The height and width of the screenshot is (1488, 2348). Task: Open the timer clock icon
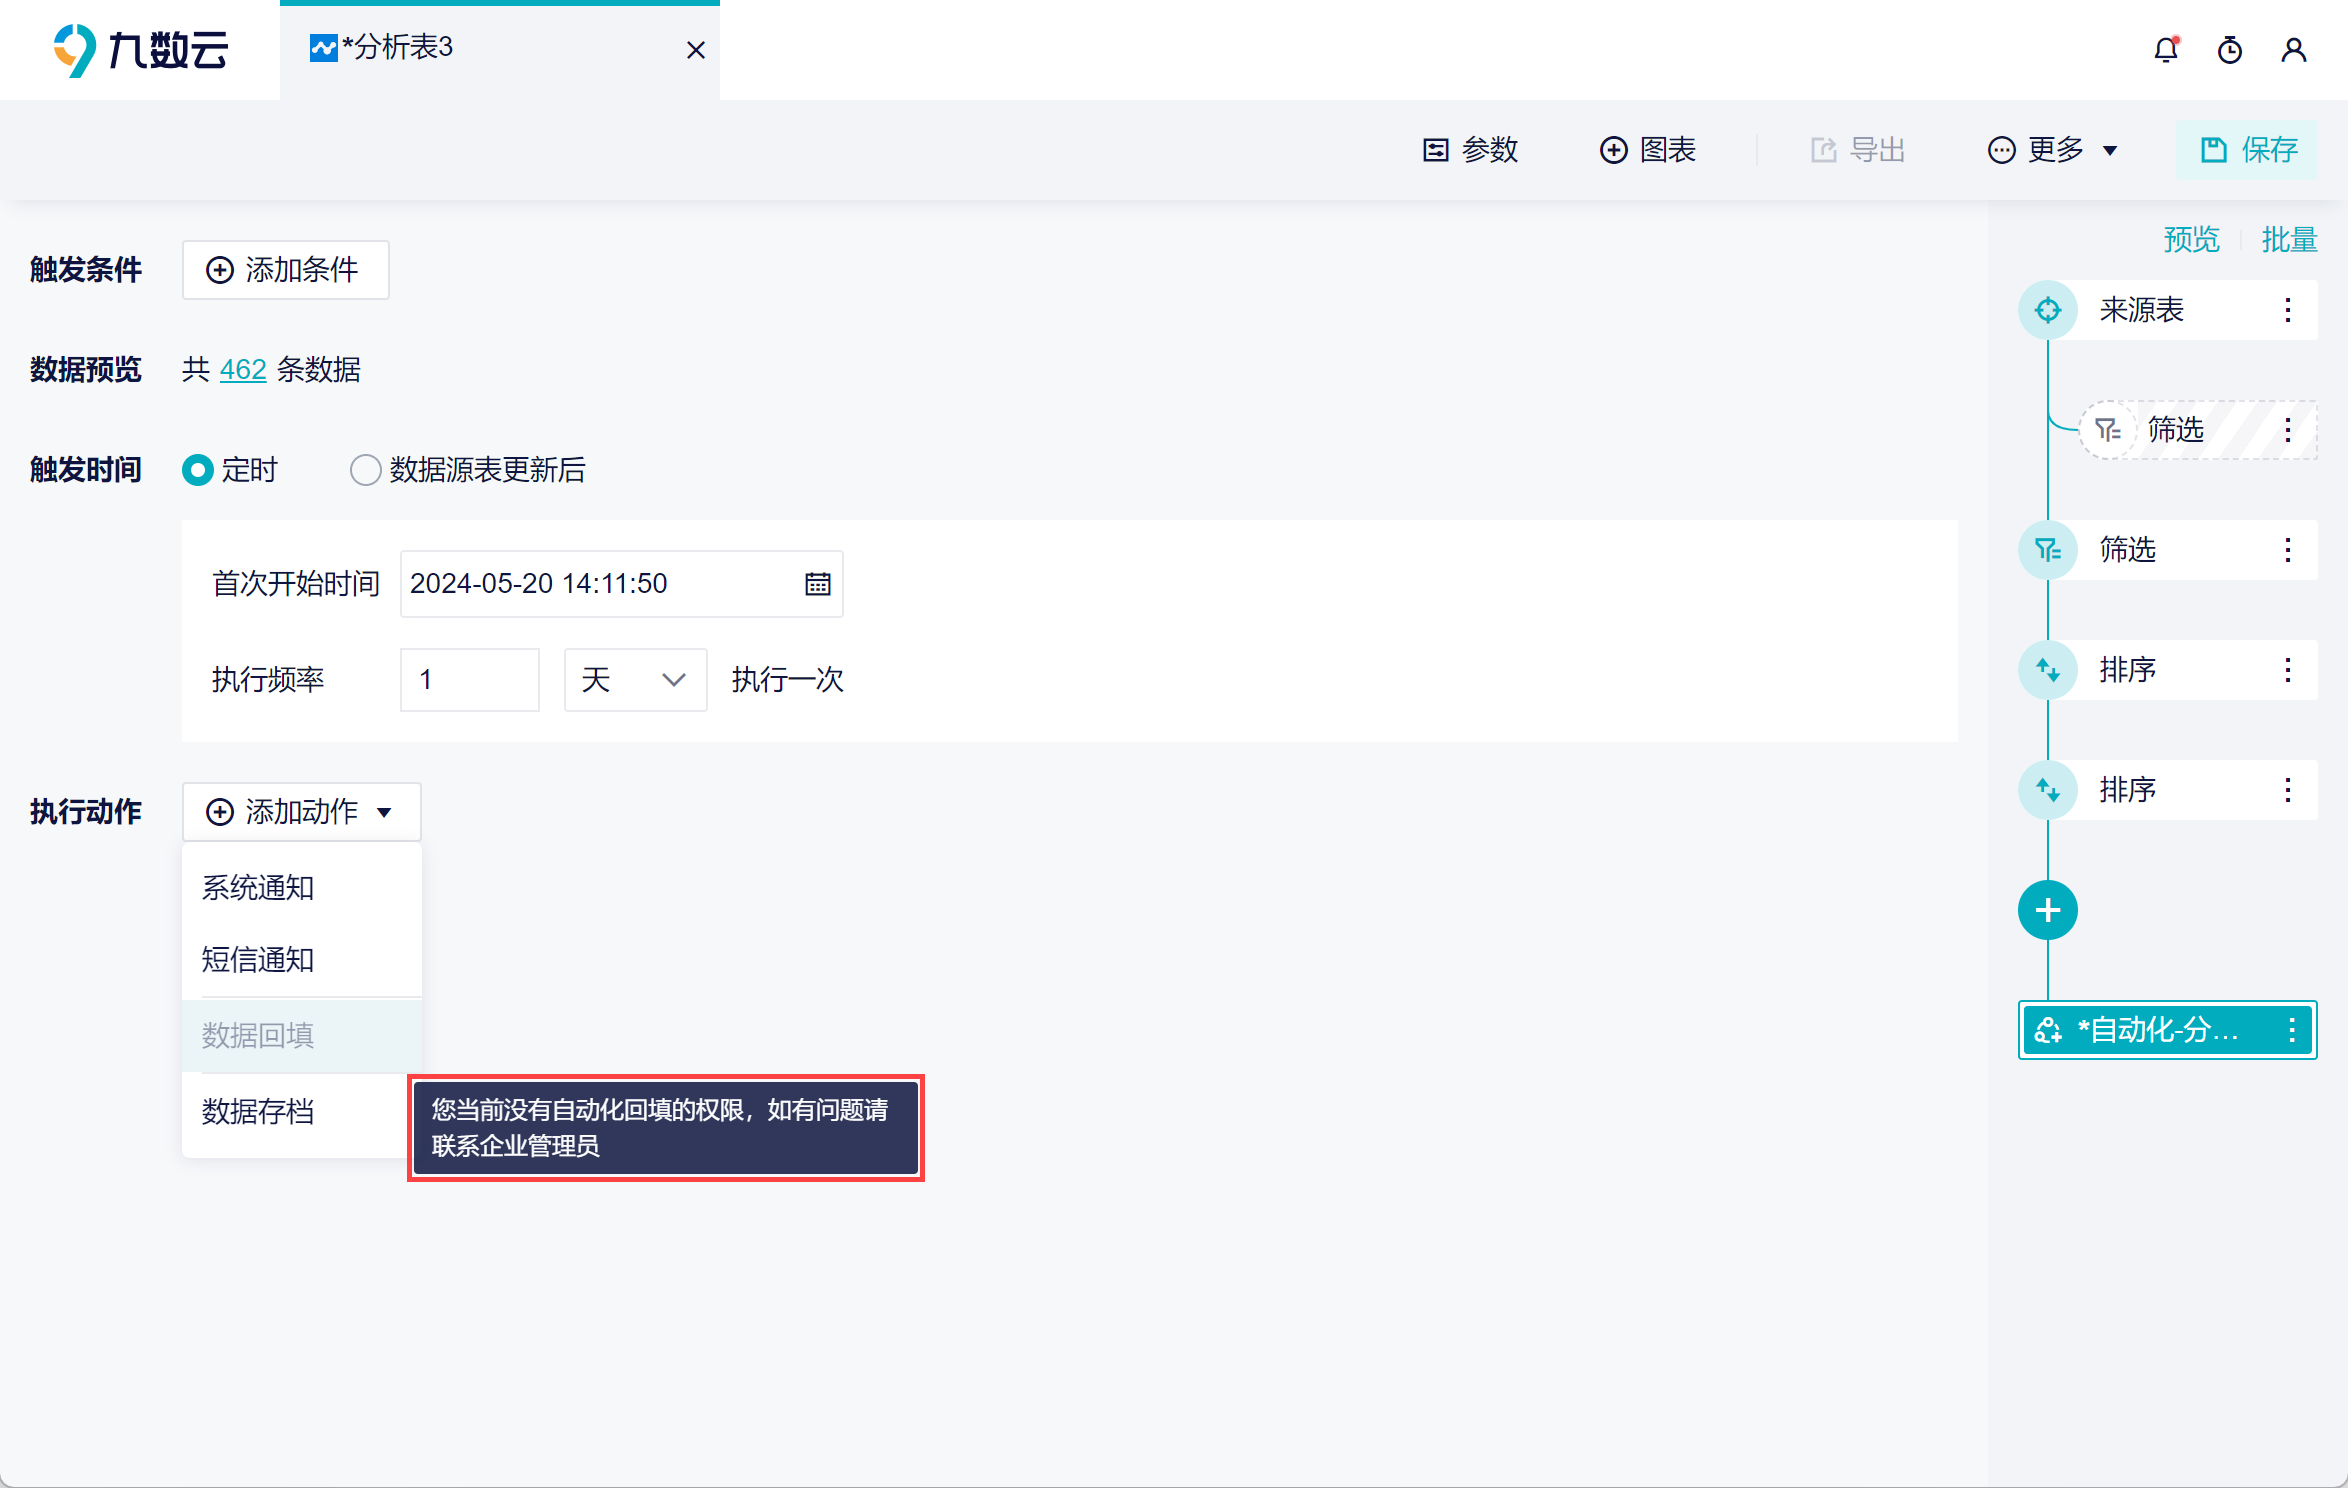tap(2229, 50)
